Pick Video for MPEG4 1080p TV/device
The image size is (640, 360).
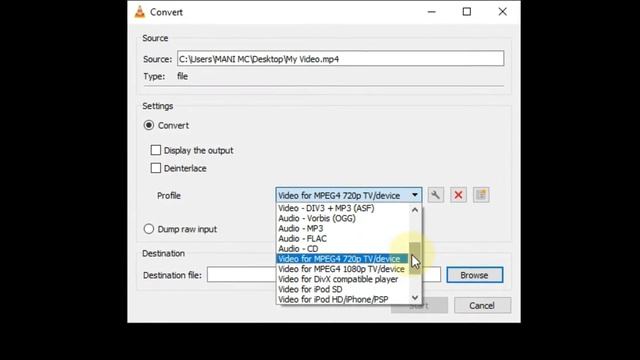[343, 269]
